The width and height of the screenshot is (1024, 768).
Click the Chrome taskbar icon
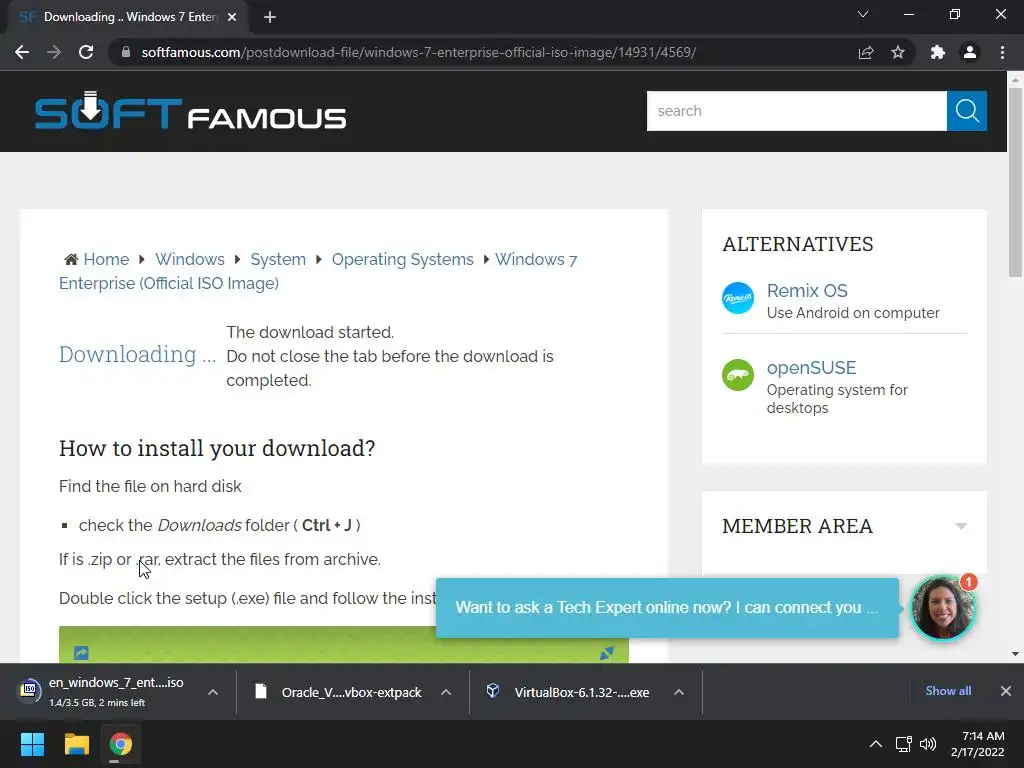121,744
